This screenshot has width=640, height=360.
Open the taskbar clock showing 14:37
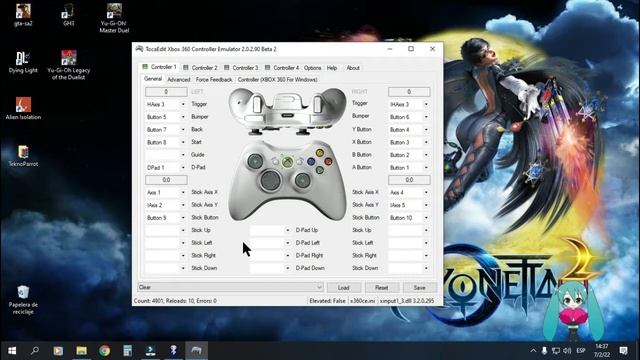602,351
